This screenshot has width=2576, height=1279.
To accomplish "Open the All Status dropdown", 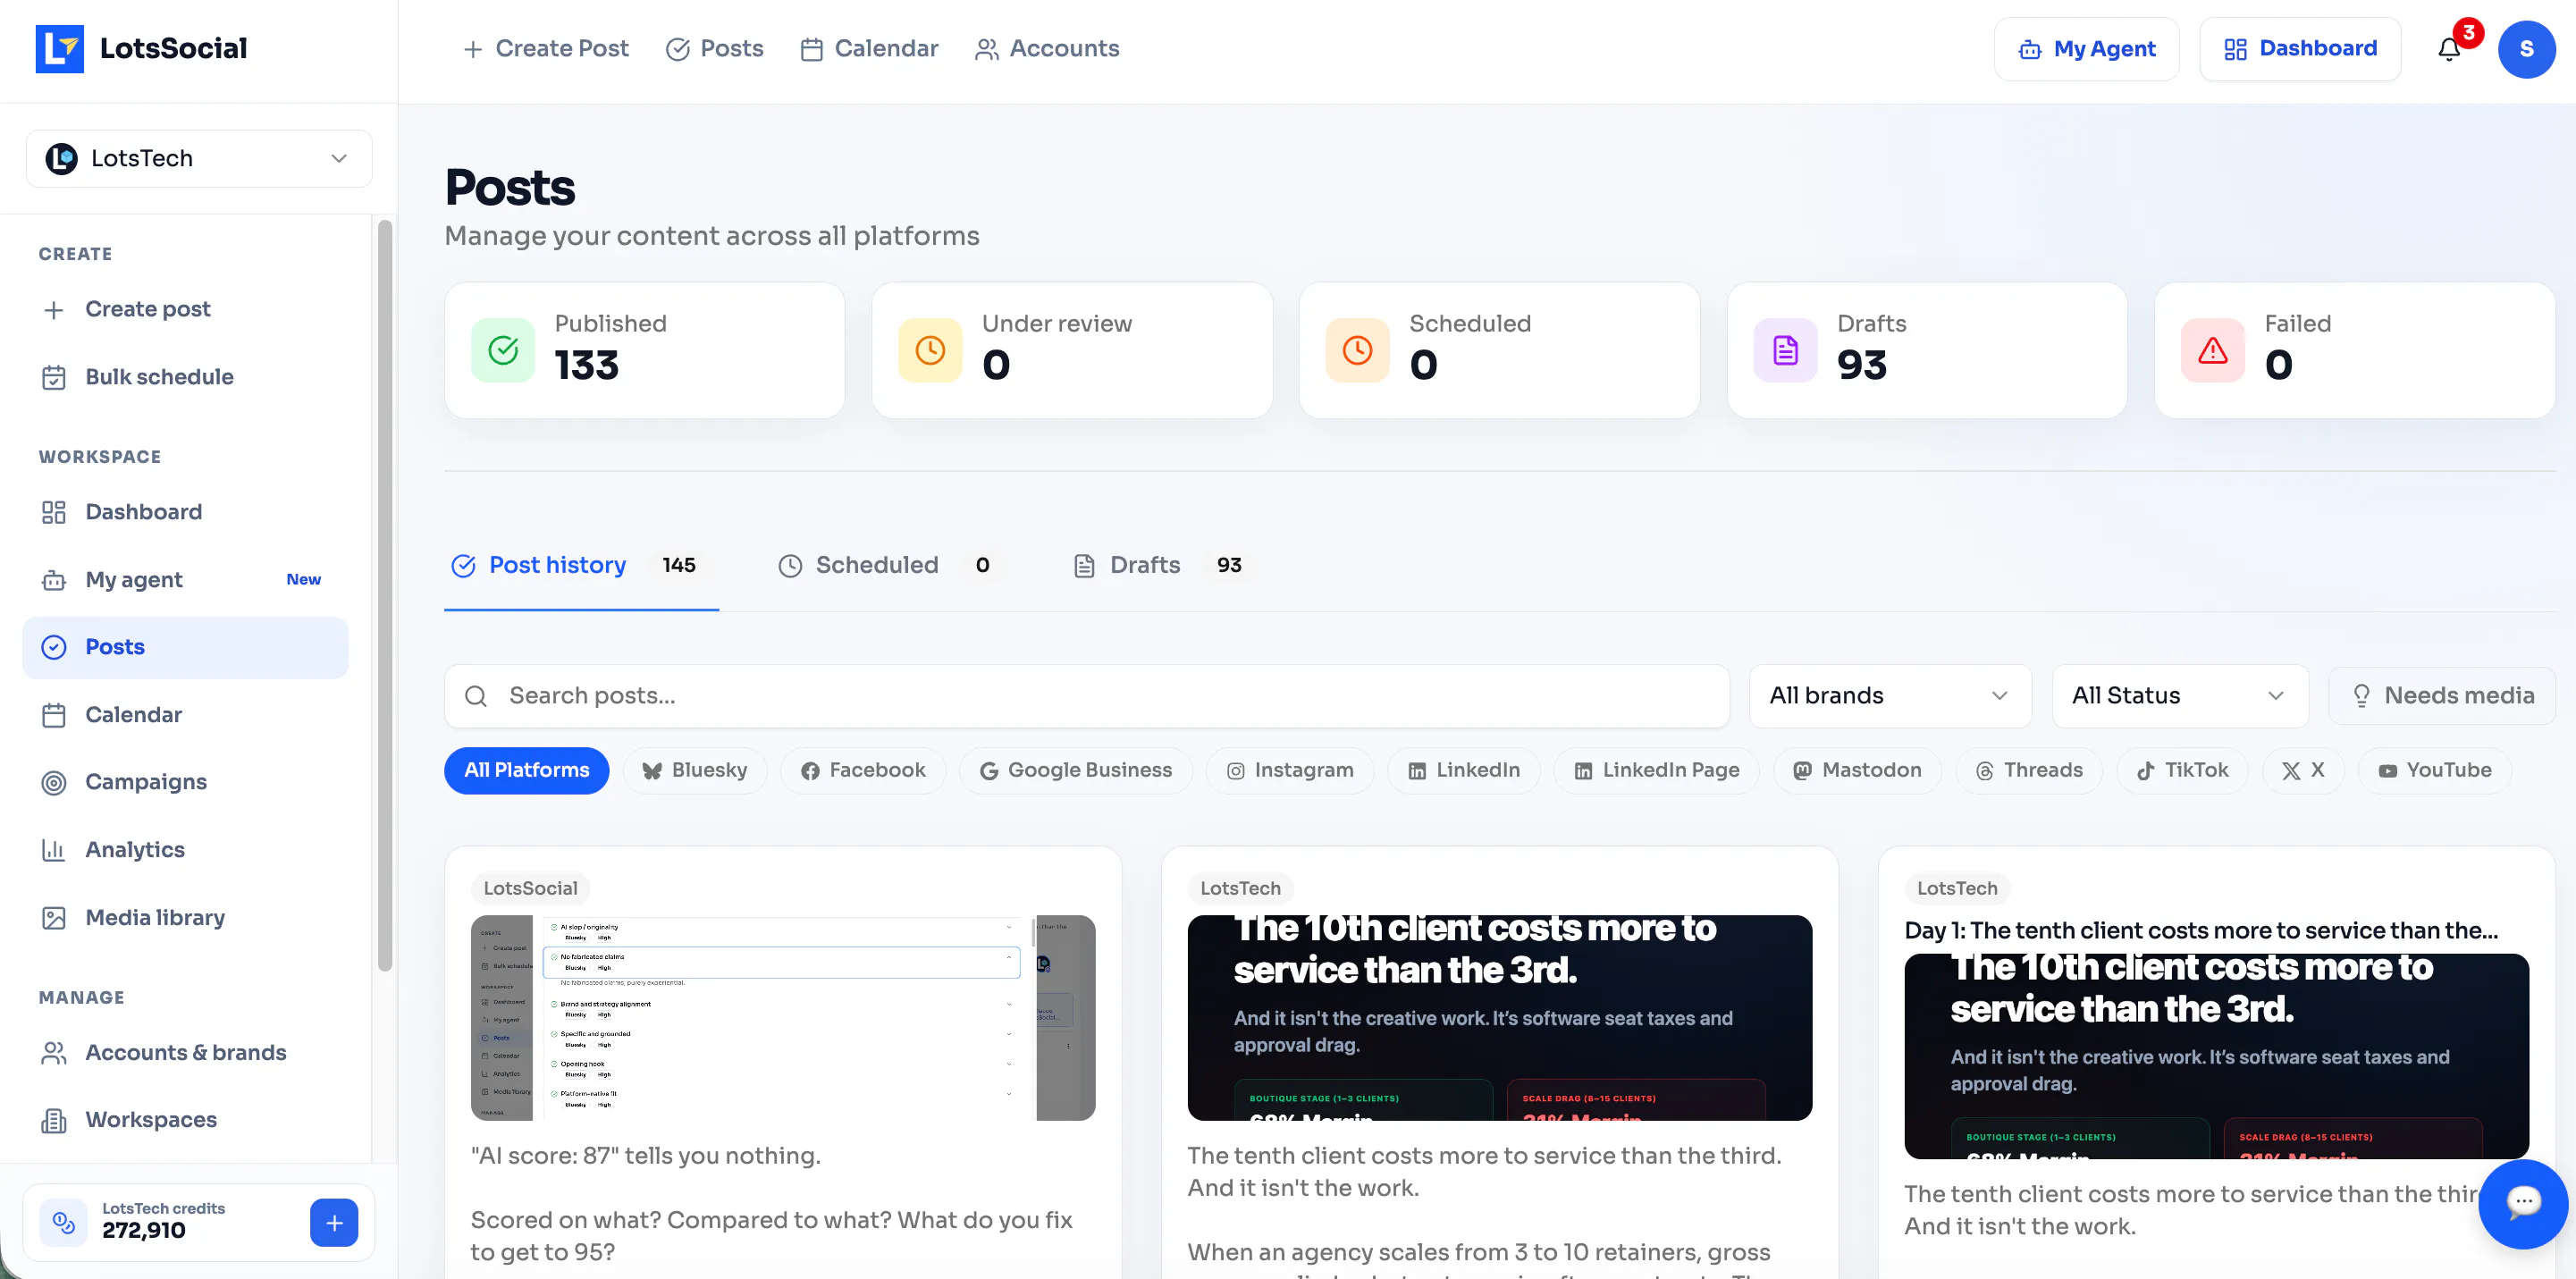I will tap(2180, 696).
